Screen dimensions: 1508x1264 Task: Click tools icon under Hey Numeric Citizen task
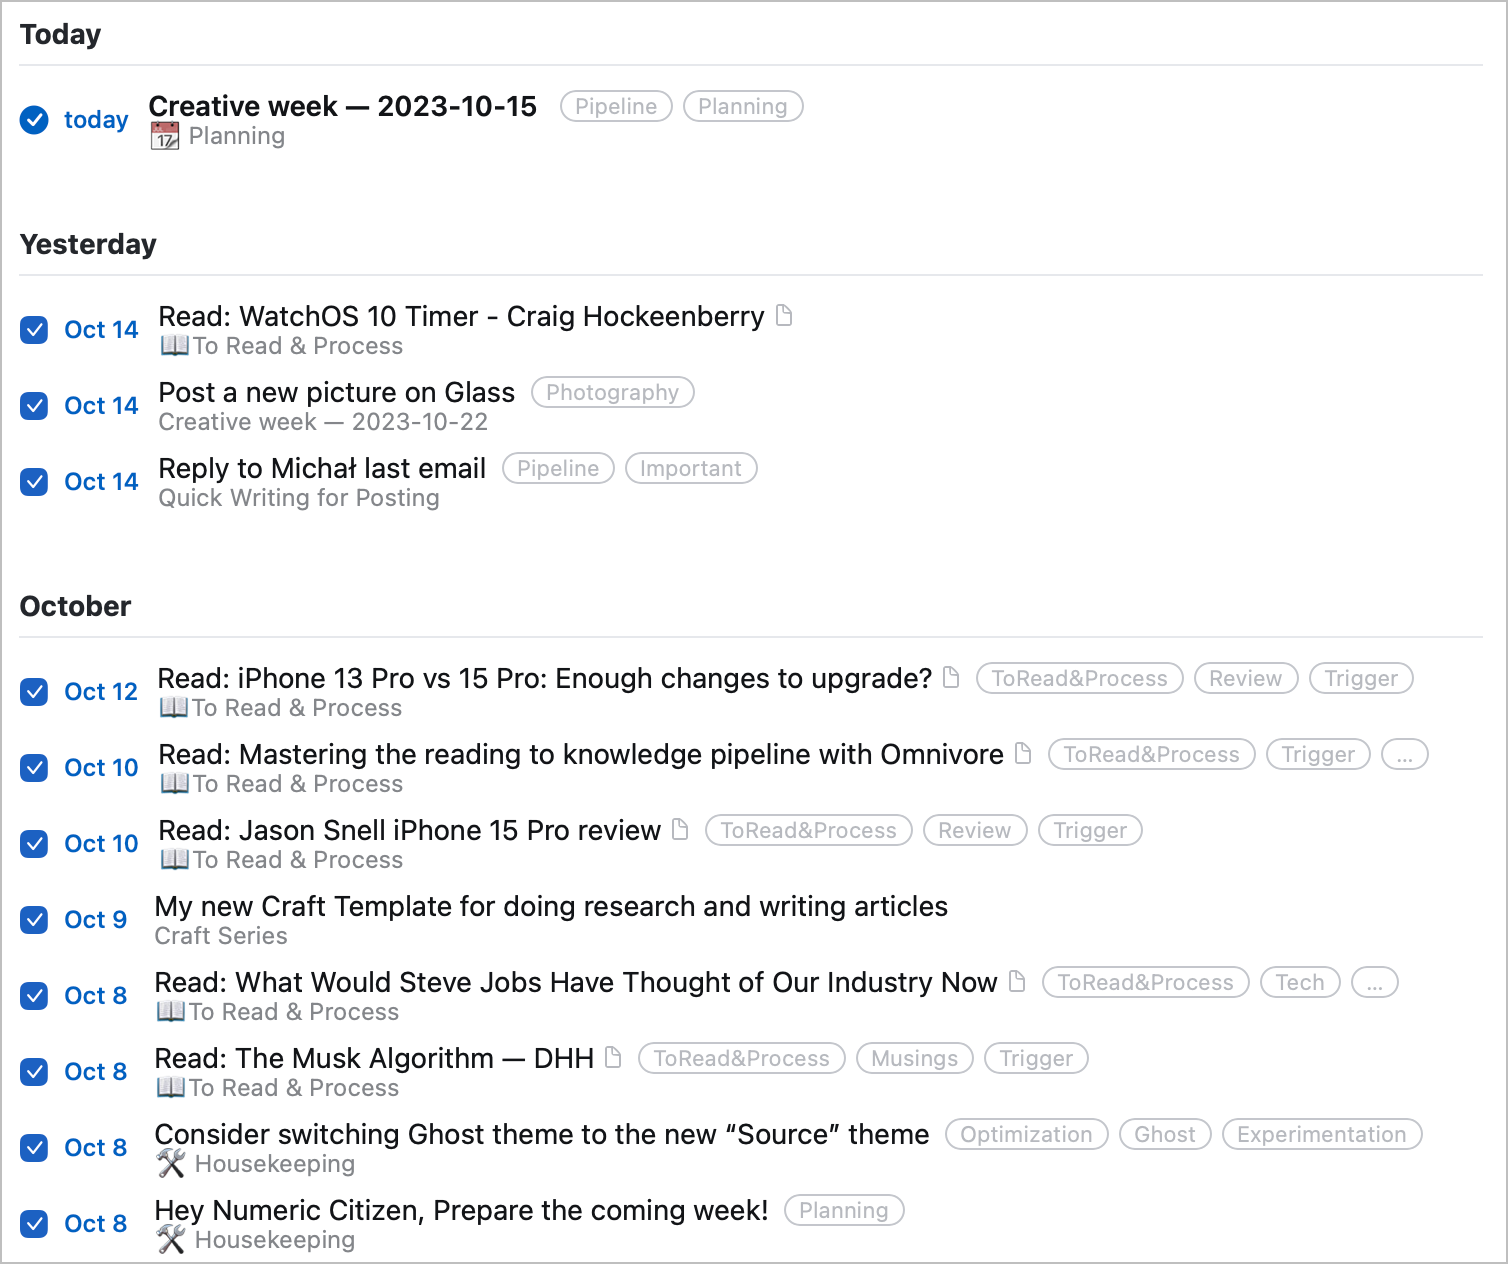(171, 1240)
